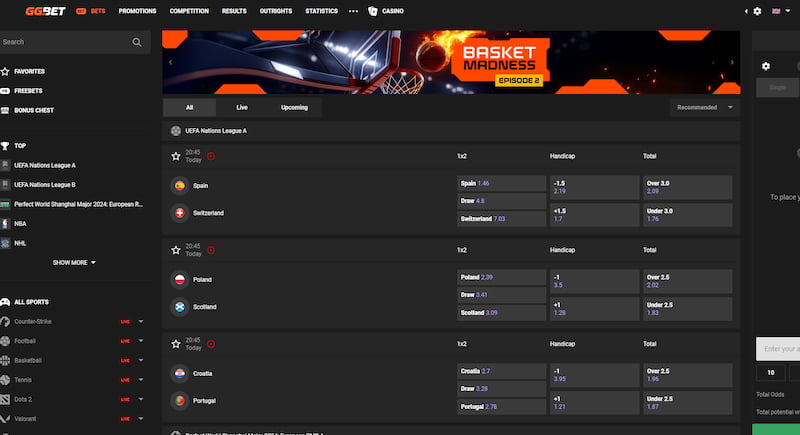The image size is (800, 435).
Task: Select the All matches tab
Action: (189, 108)
